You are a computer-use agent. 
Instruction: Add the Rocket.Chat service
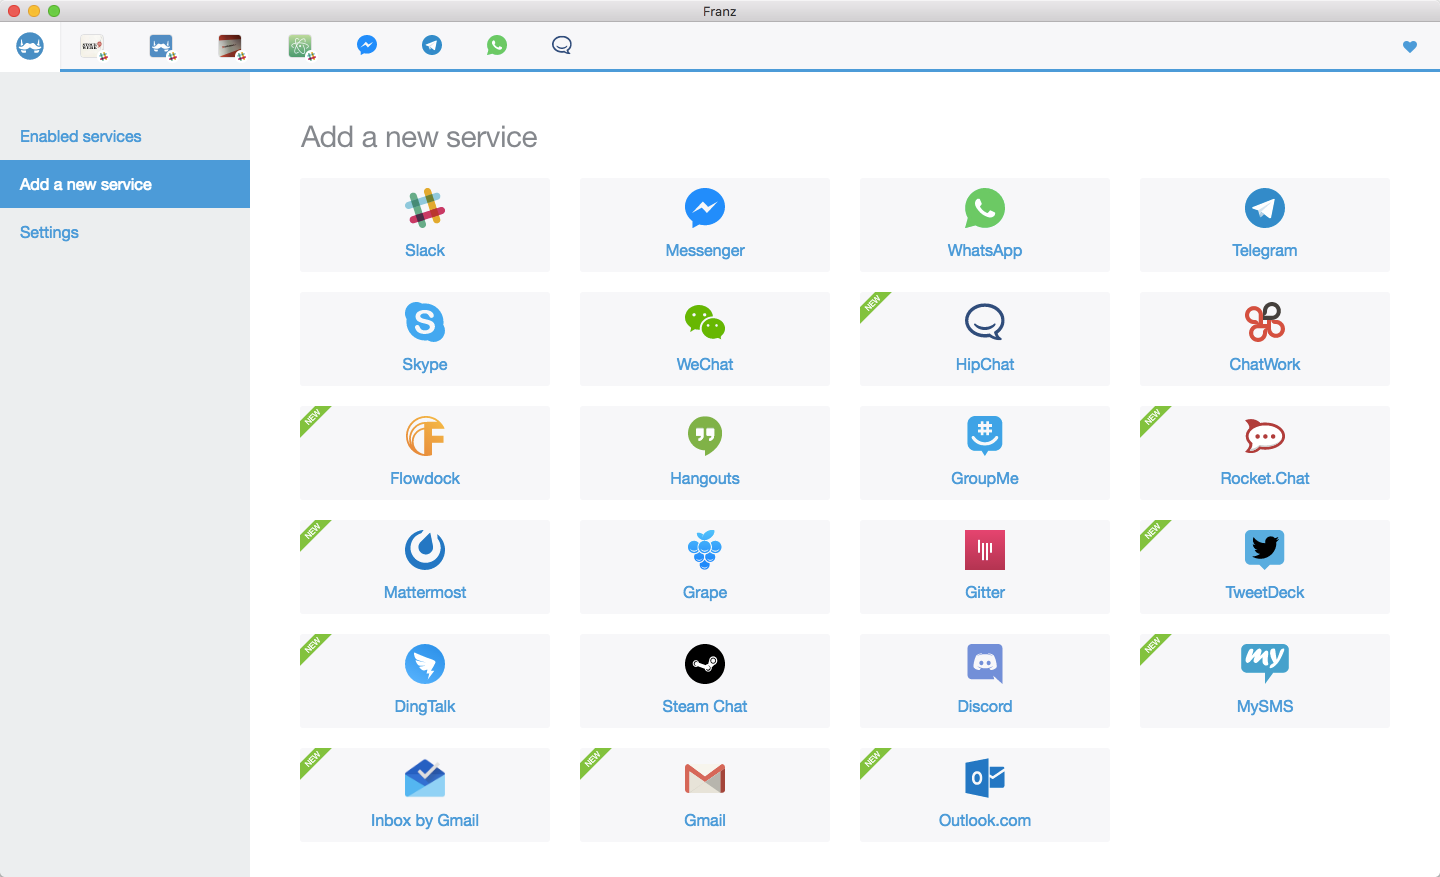pos(1265,453)
